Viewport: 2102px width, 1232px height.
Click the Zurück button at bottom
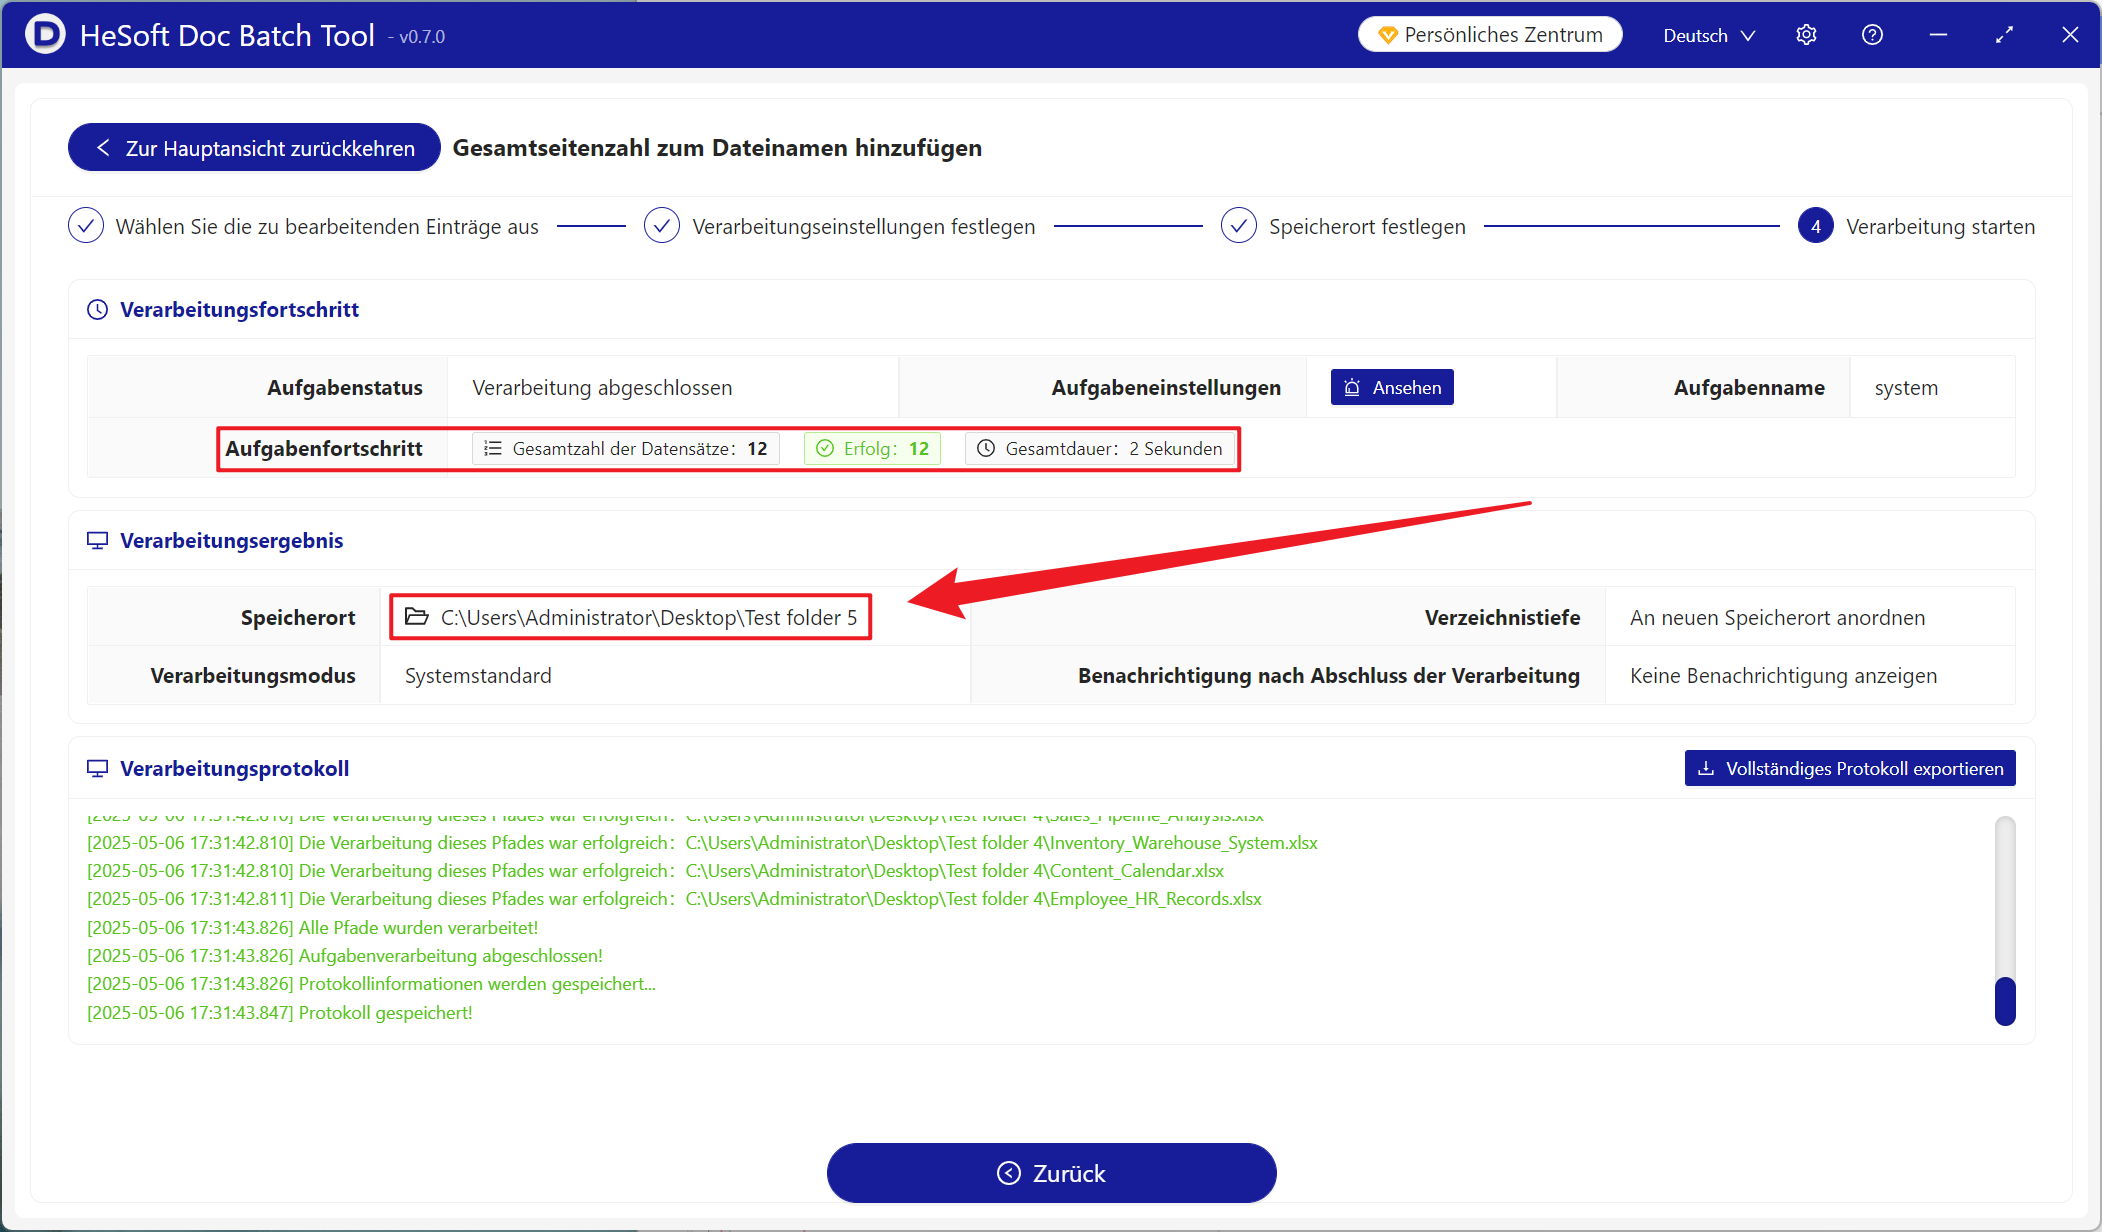(1052, 1173)
